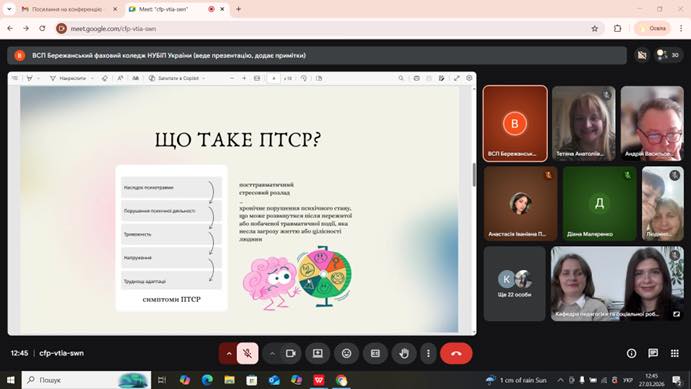This screenshot has height=389, width=691.
Task: Click the page number field in PDF toolbar
Action: (274, 78)
